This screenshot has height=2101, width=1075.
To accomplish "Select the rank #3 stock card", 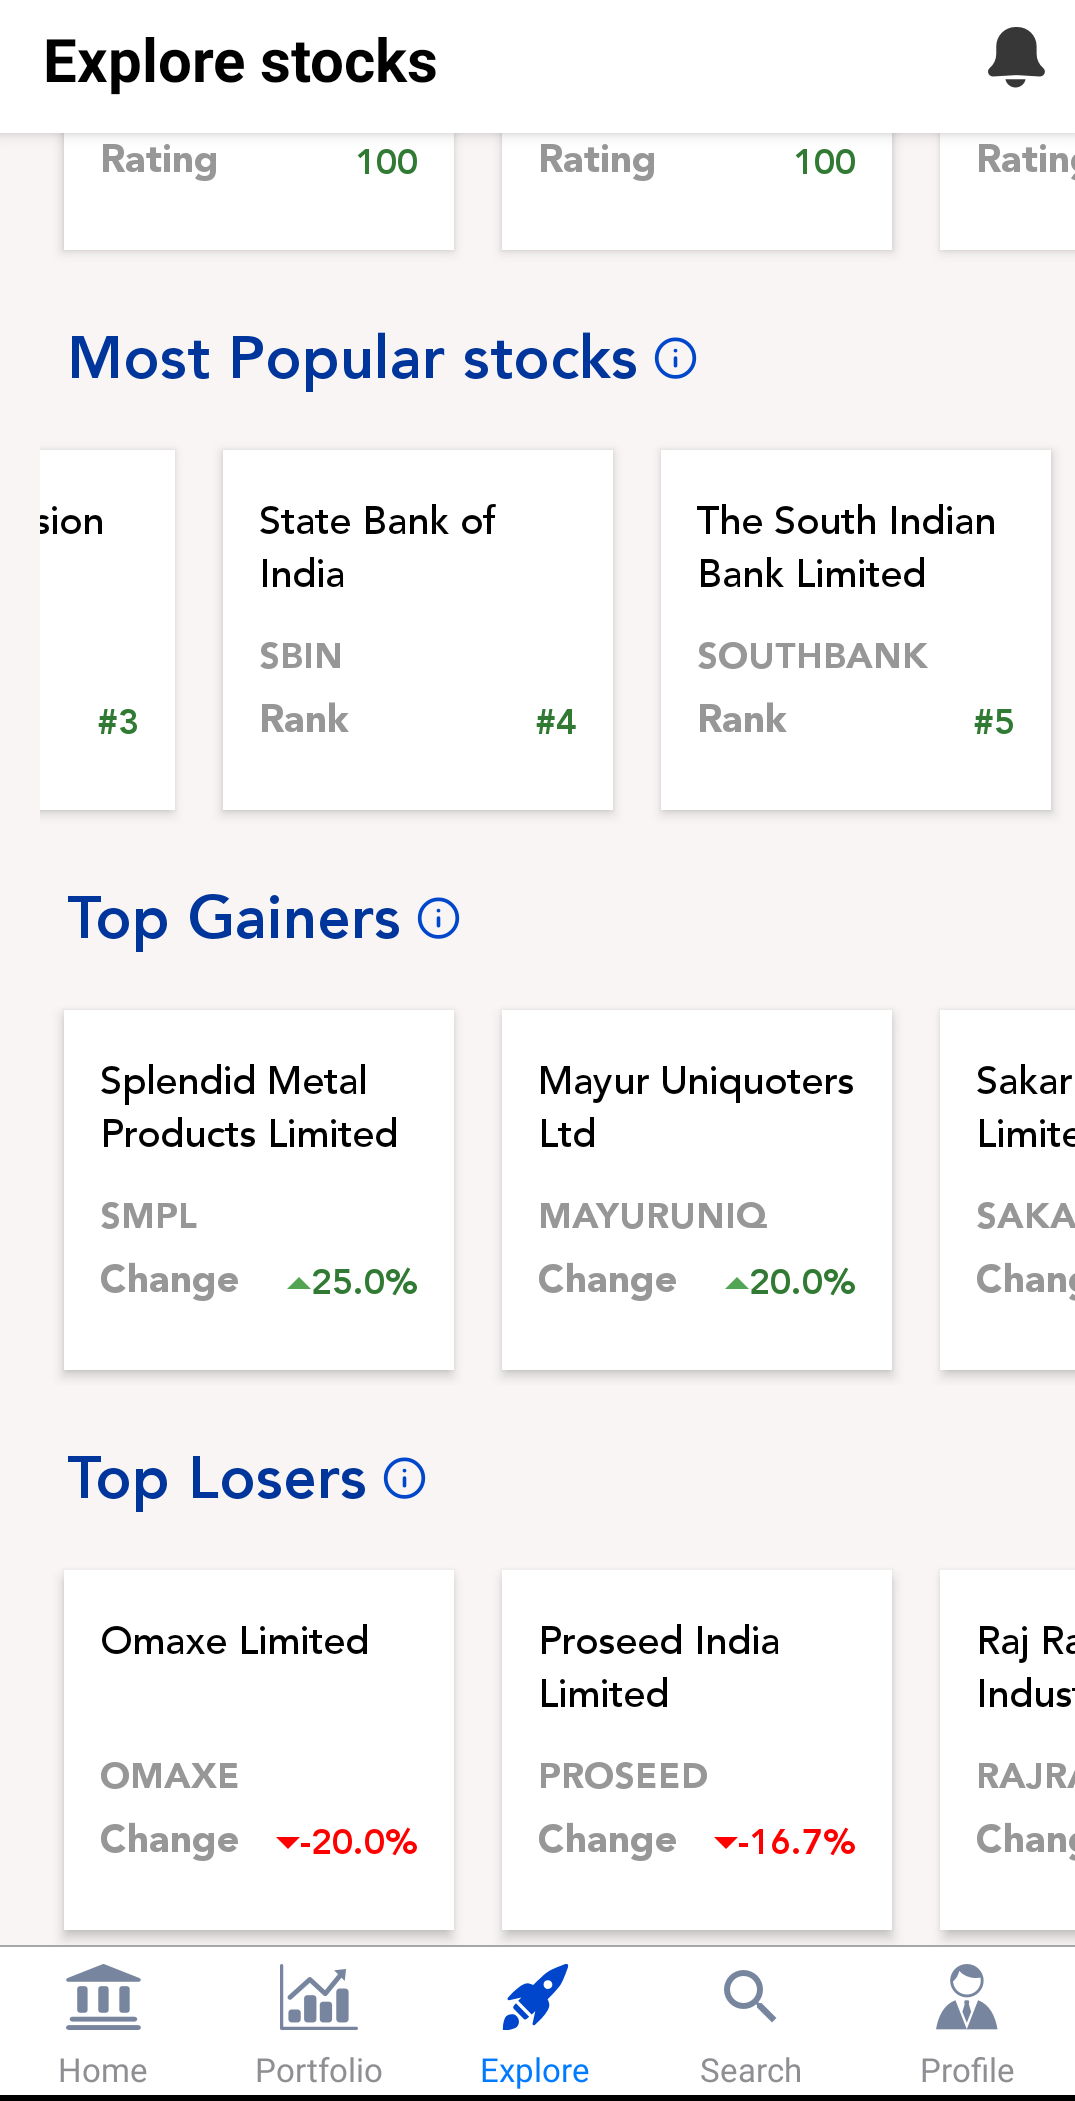I will 108,629.
